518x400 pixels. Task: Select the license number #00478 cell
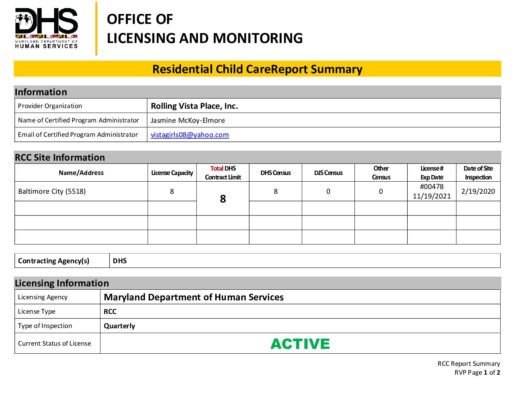tap(432, 187)
